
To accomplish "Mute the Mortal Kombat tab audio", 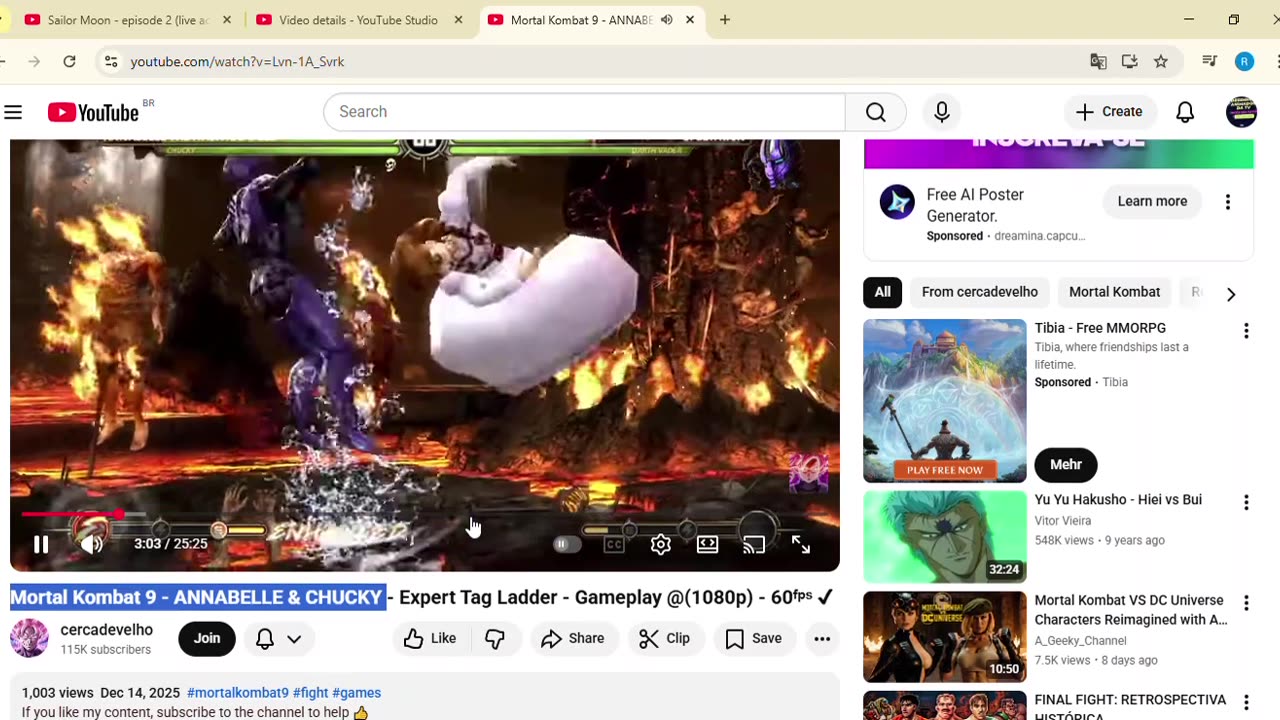I will click(x=666, y=20).
